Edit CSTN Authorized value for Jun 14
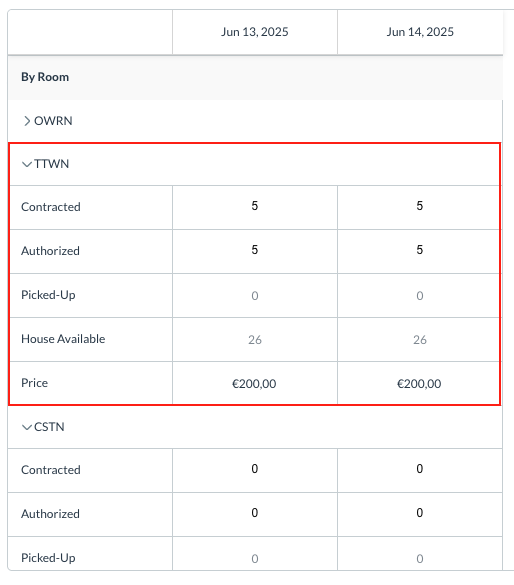 pos(420,513)
